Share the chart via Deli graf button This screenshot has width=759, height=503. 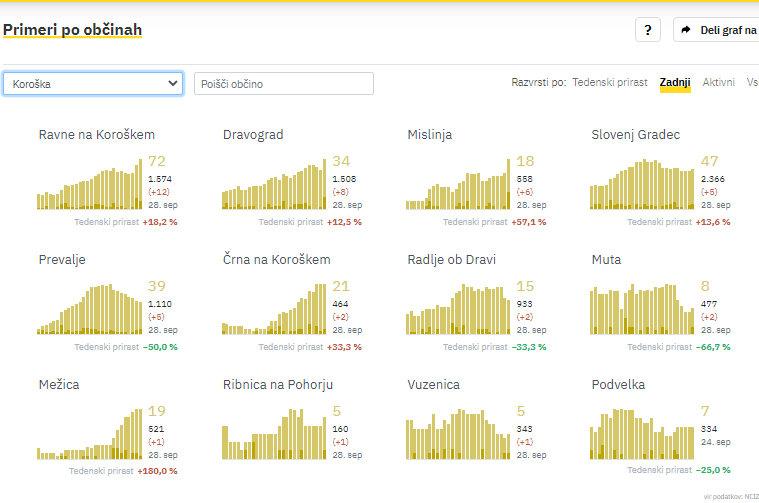click(x=716, y=30)
